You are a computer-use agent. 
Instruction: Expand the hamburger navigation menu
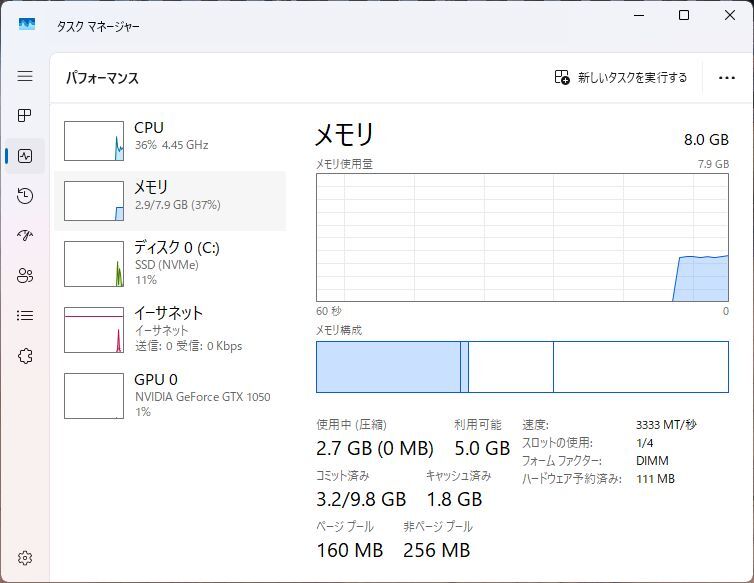[x=25, y=76]
